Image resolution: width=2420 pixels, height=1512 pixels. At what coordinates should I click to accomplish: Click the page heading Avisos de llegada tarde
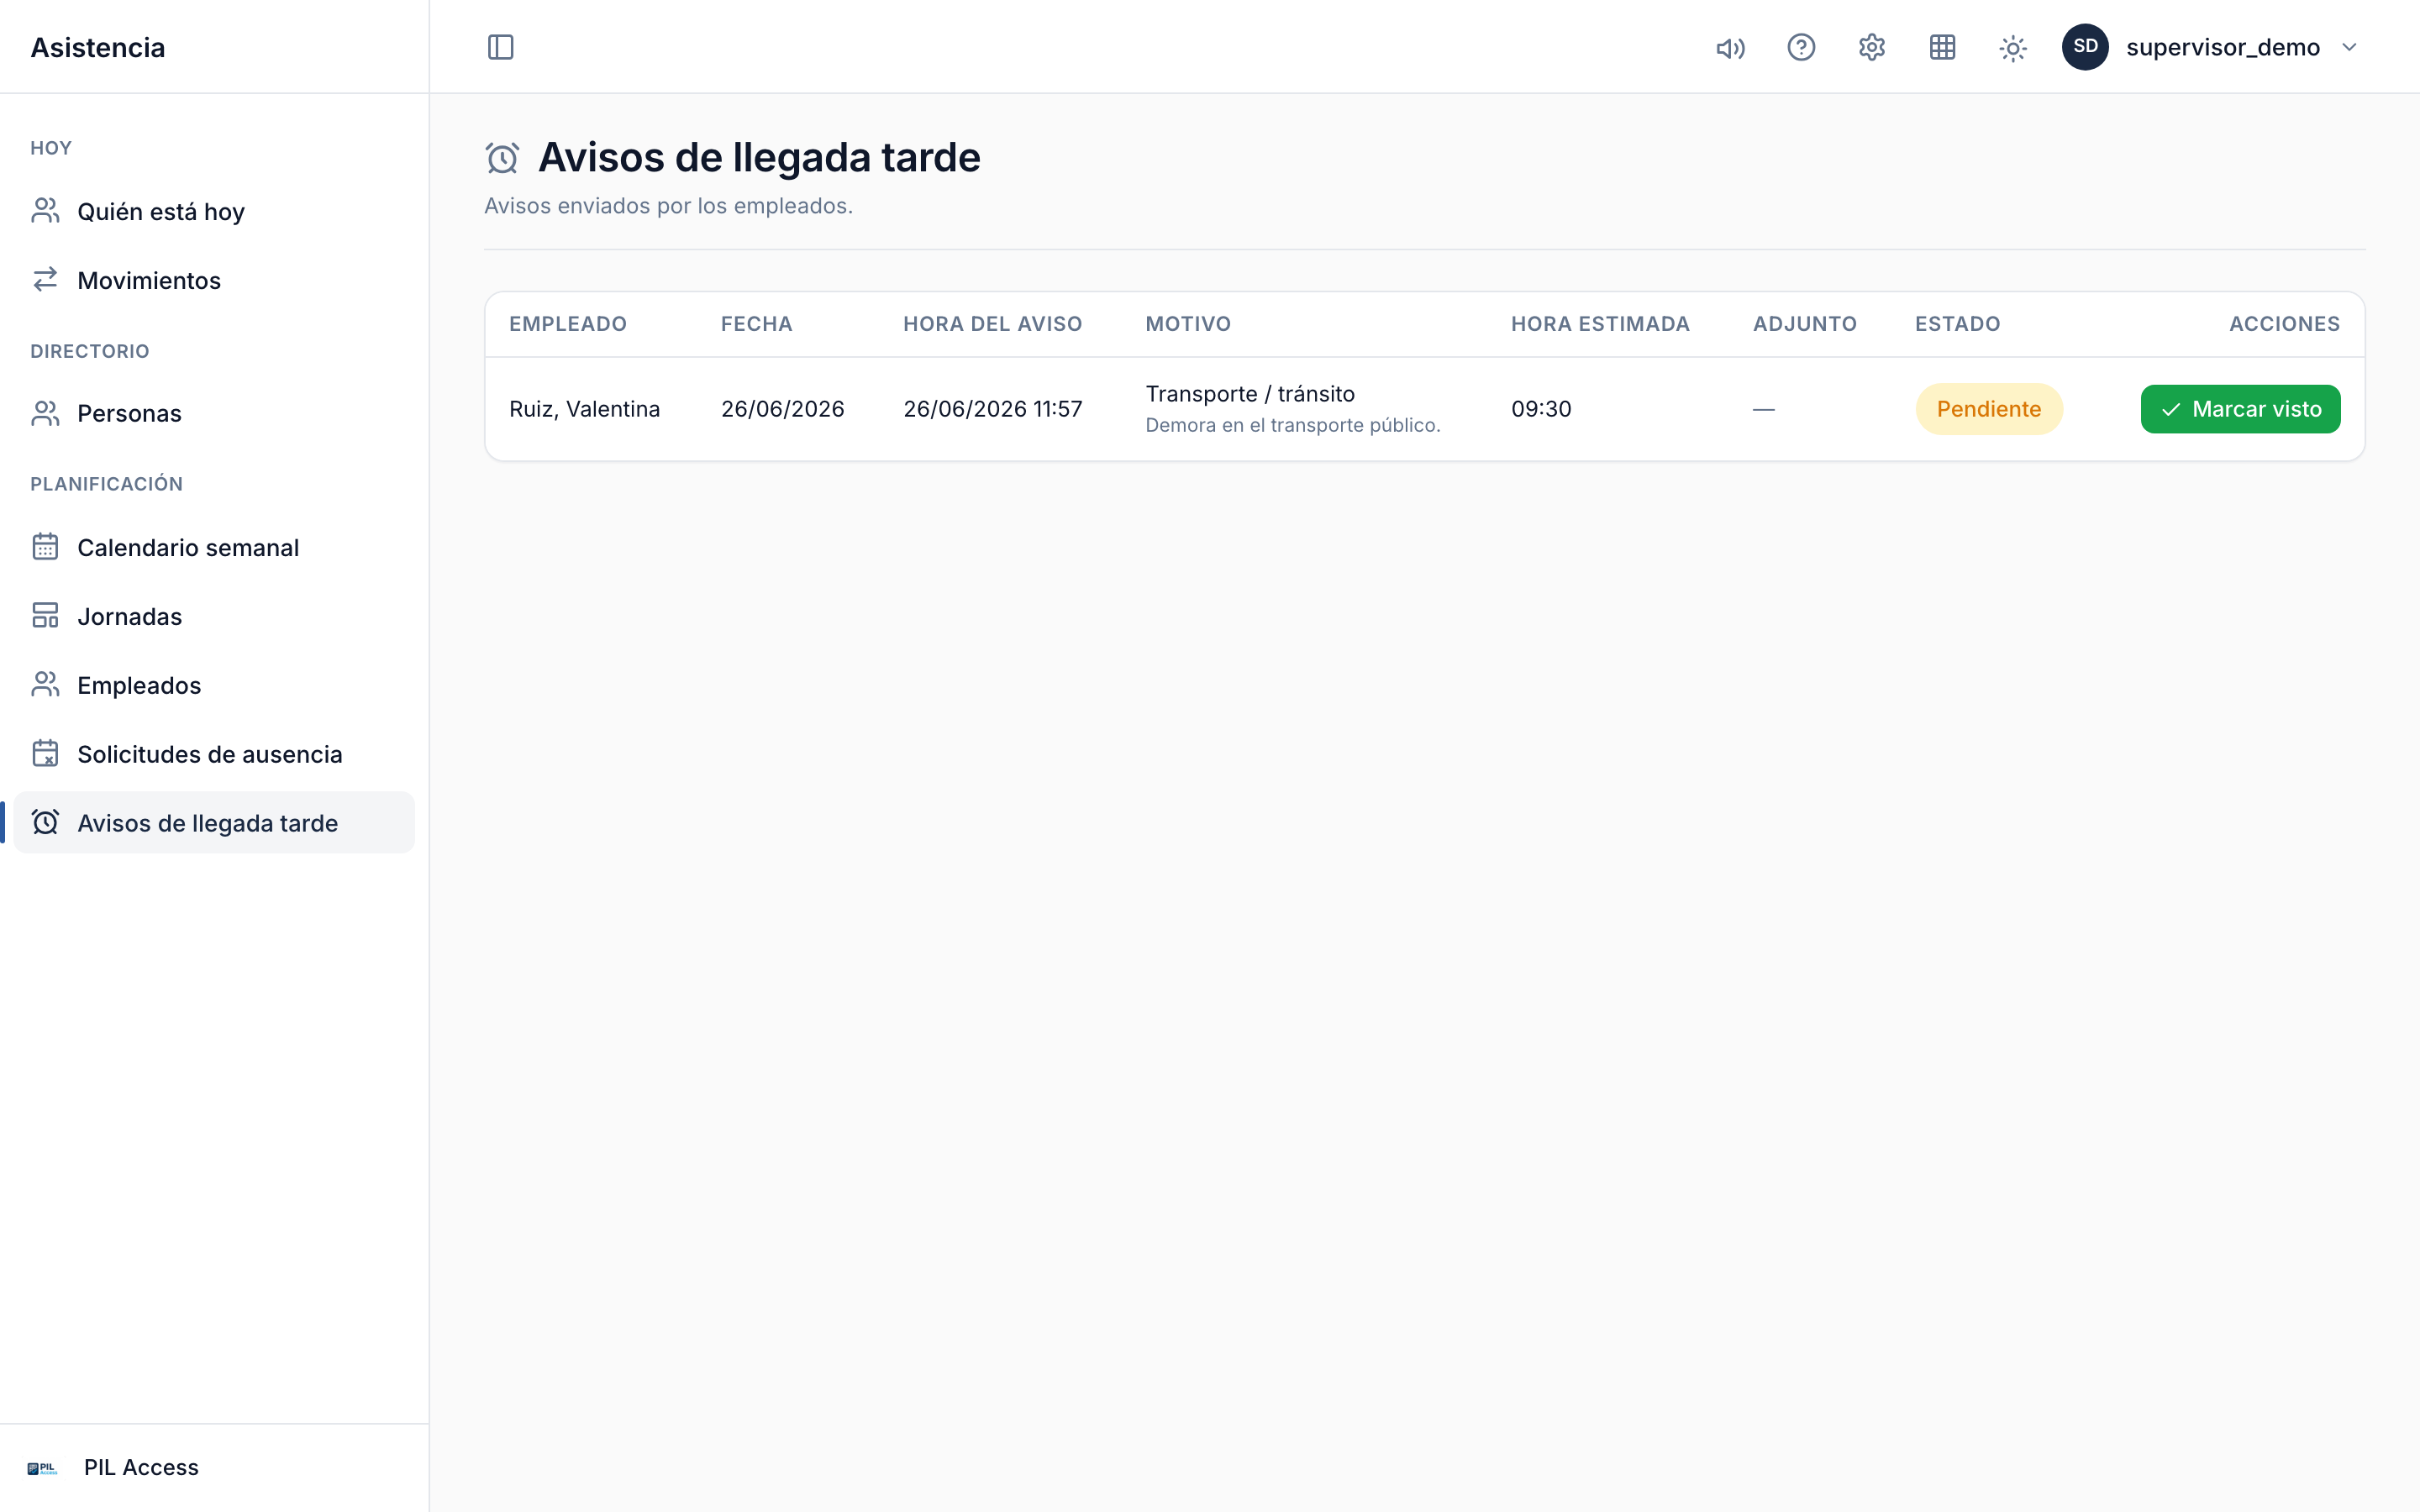[x=759, y=158]
